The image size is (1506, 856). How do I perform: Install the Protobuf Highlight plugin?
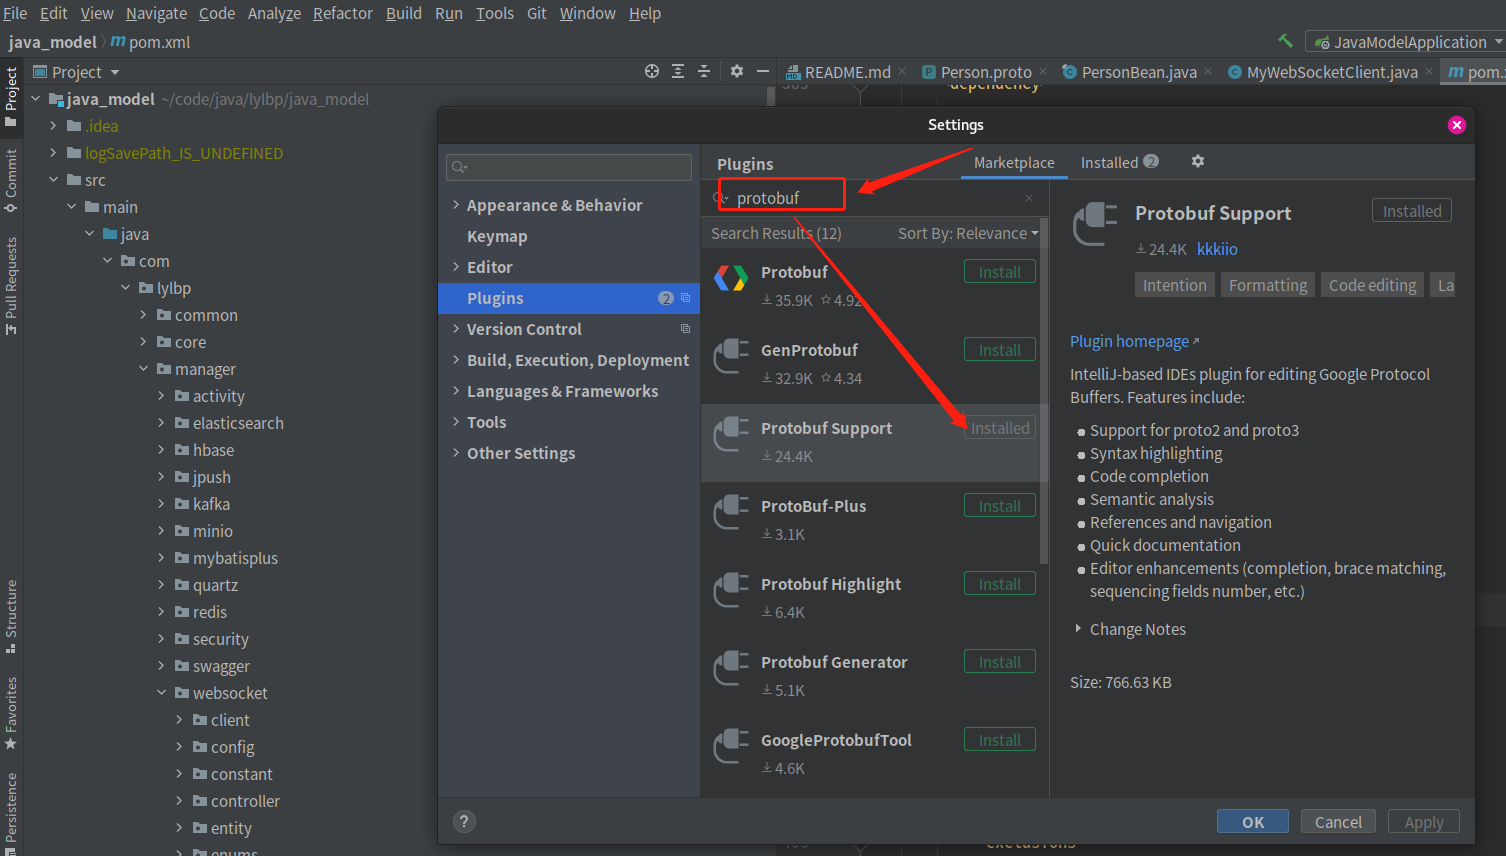tap(1000, 584)
